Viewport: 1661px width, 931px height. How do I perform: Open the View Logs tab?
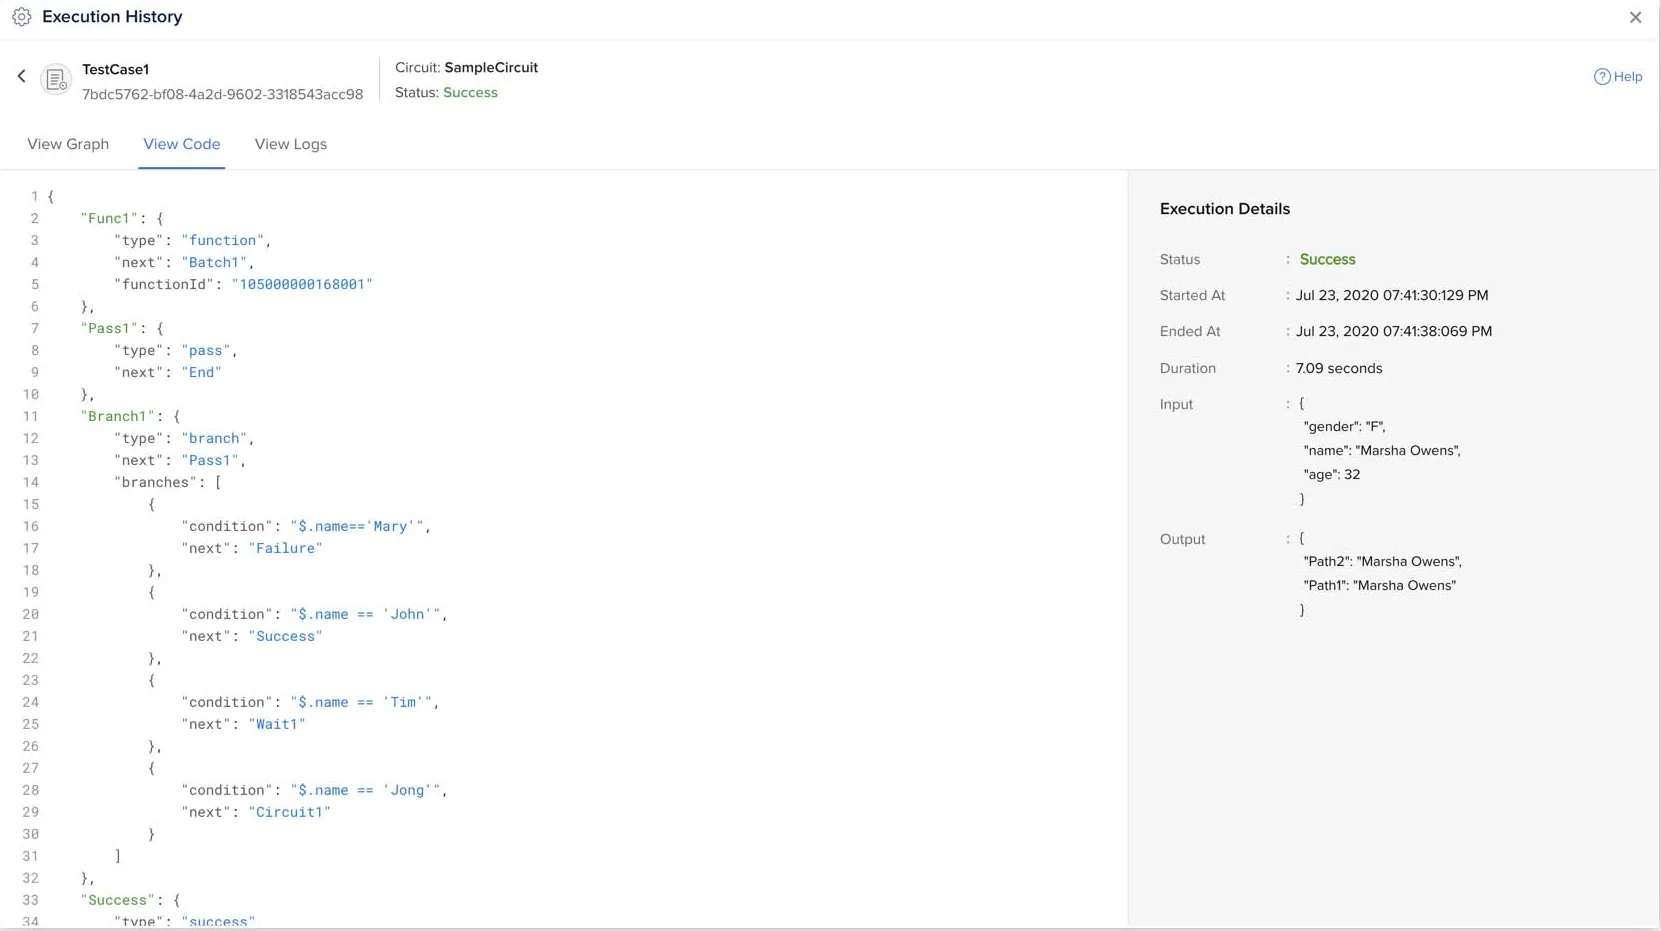[x=291, y=144]
